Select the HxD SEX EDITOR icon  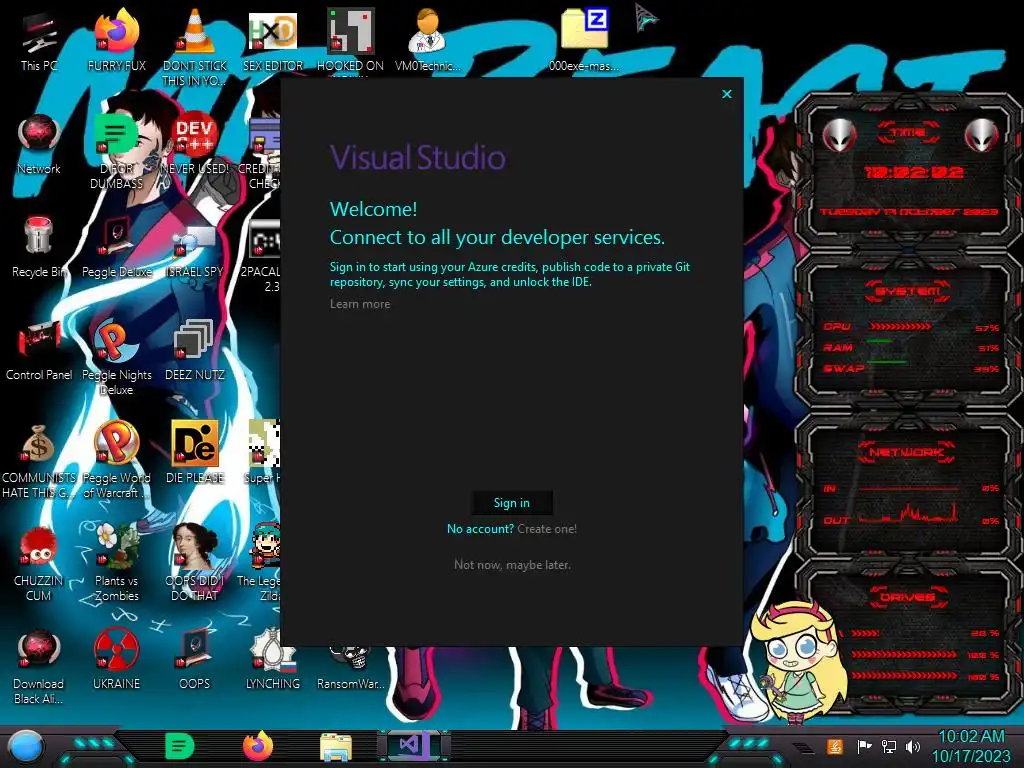[x=273, y=42]
